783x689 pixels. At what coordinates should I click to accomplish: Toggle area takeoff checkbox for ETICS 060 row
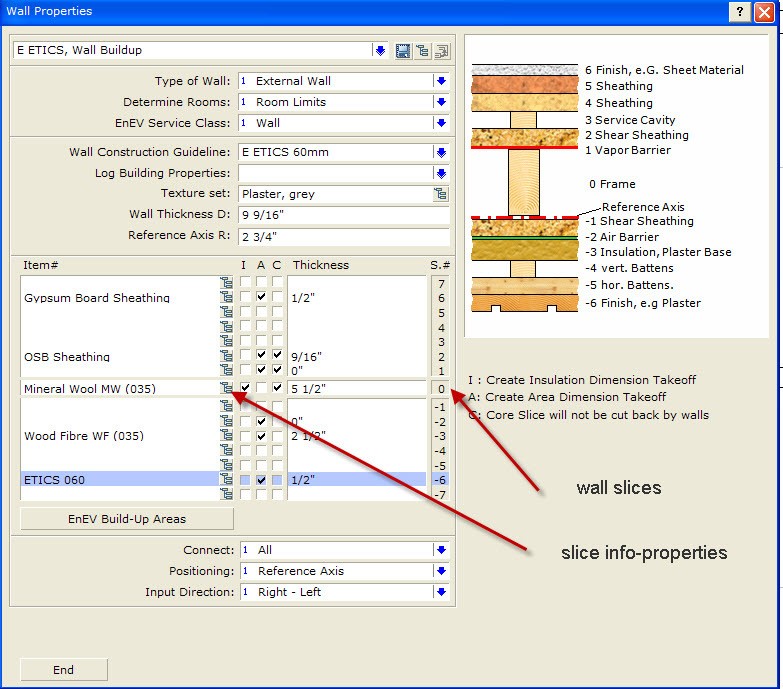261,480
